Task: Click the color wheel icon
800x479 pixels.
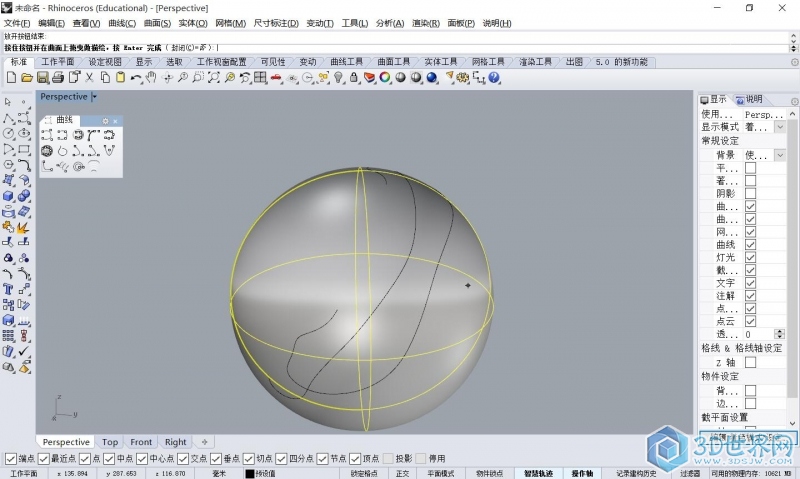Action: pos(385,78)
